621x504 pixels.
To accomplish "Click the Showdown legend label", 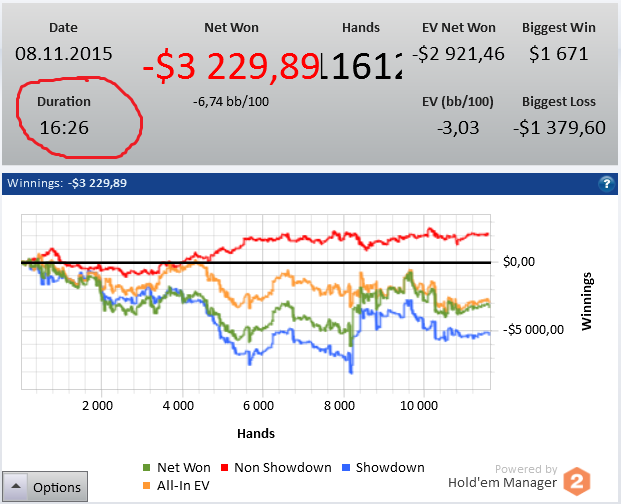I will click(x=390, y=468).
